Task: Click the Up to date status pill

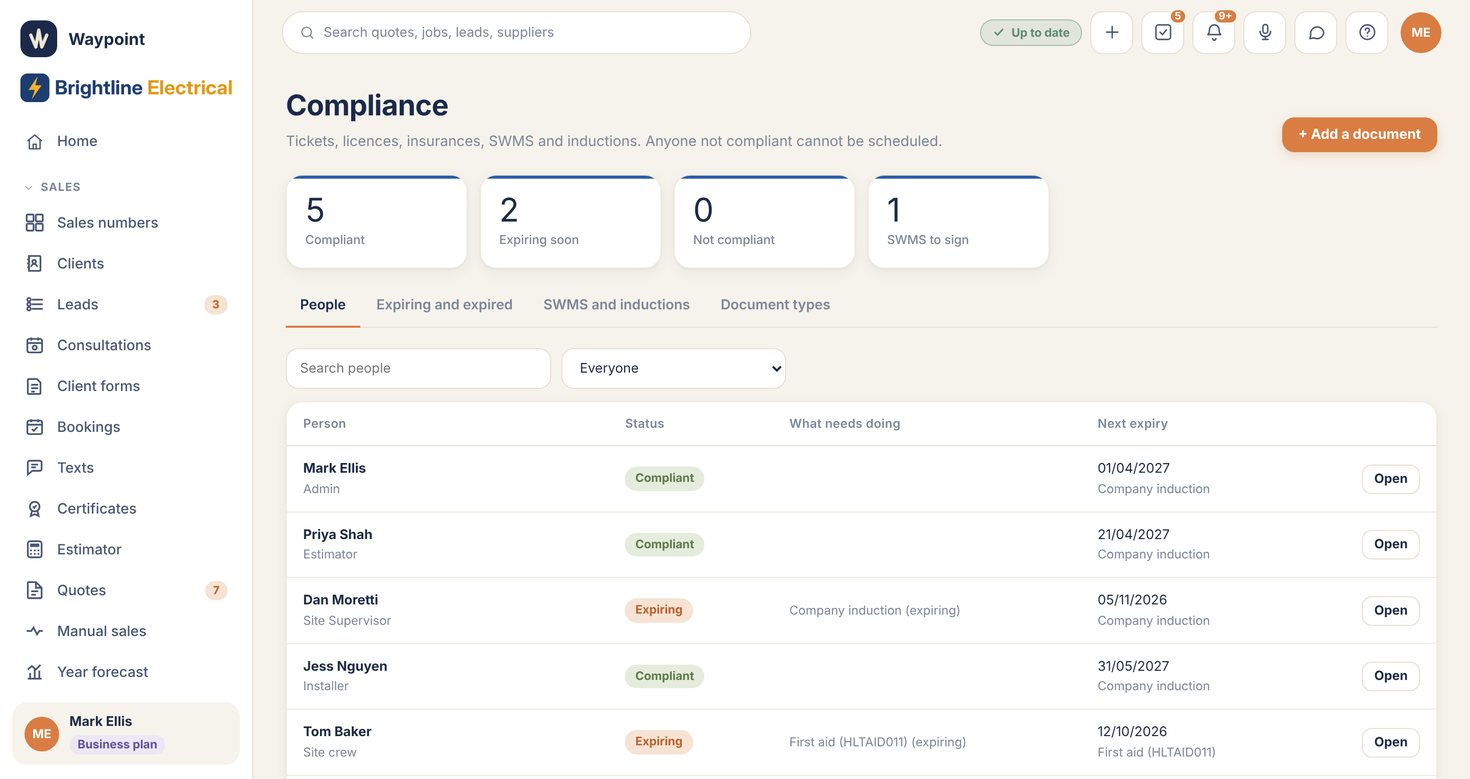Action: 1031,33
